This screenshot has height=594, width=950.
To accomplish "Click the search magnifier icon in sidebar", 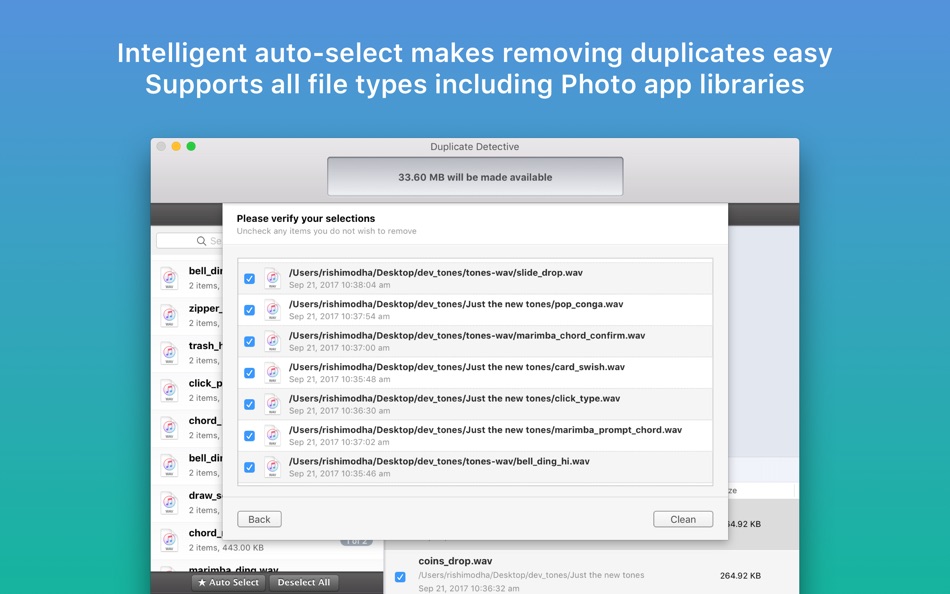I will click(201, 241).
